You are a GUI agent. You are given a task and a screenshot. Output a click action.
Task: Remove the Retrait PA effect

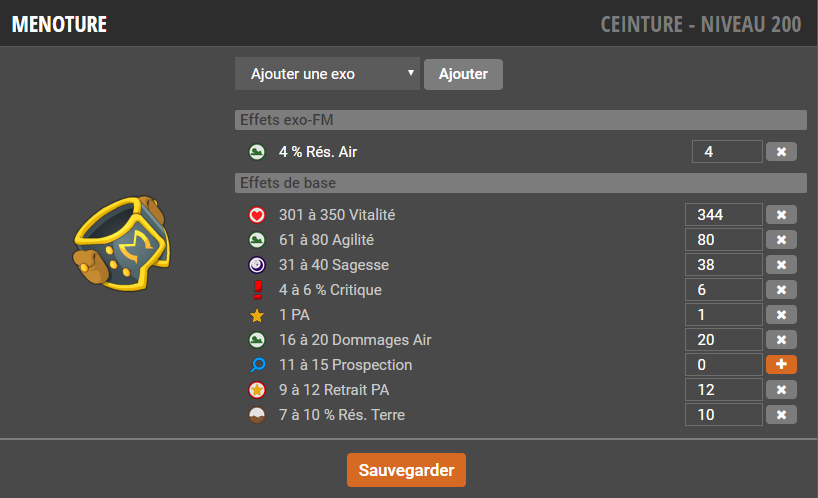781,390
